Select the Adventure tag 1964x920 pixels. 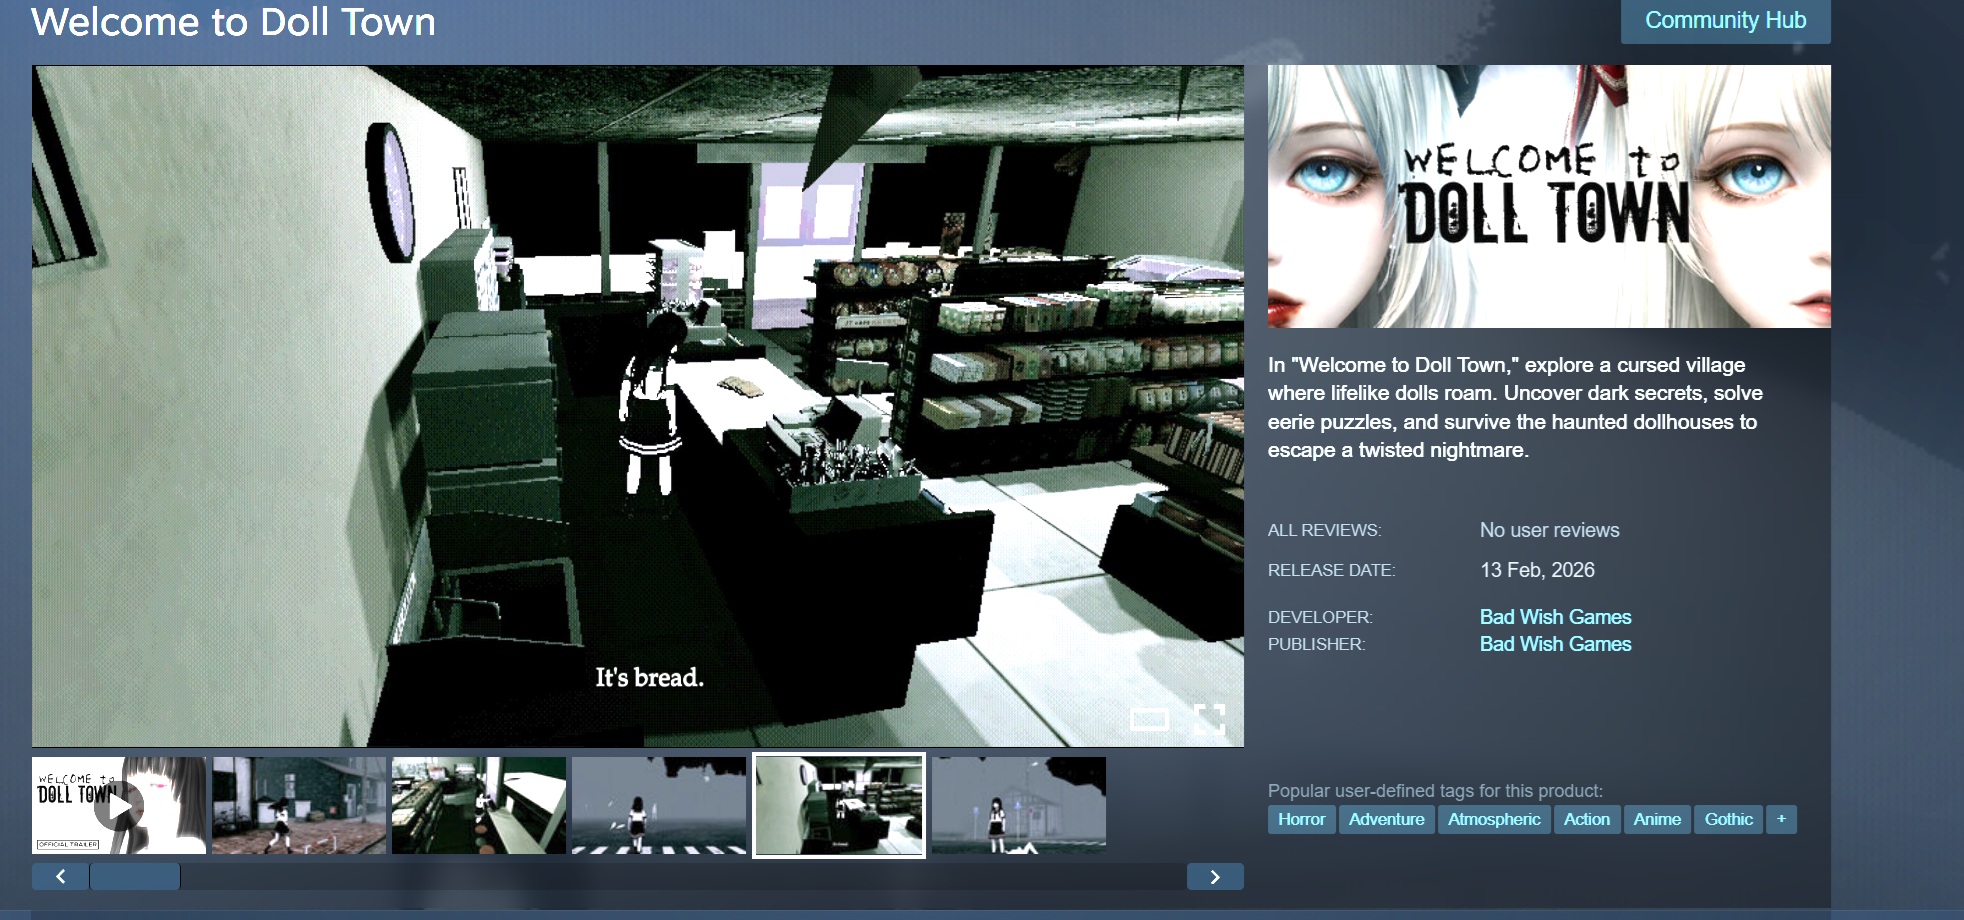[x=1386, y=819]
